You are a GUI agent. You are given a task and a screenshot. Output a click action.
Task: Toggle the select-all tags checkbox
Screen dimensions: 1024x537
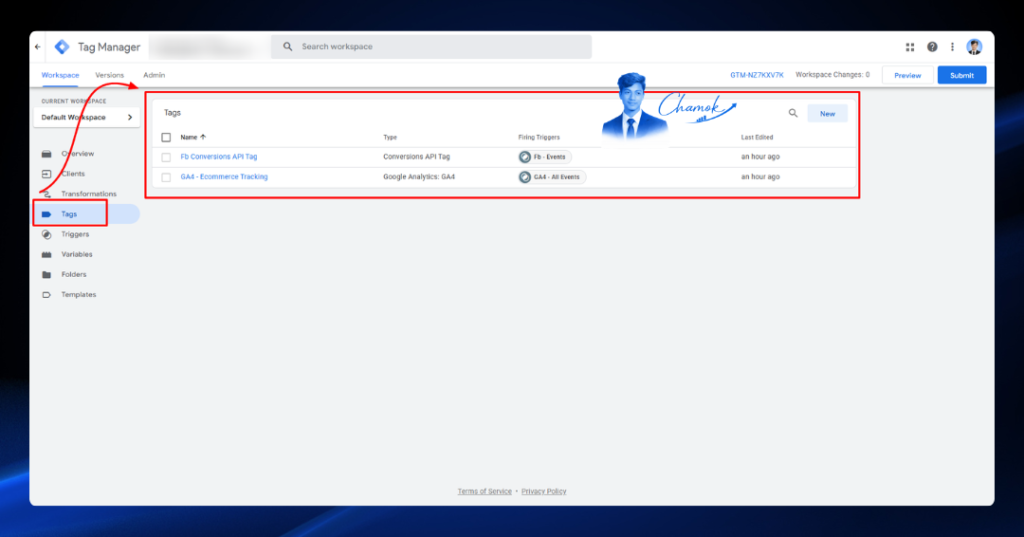(x=166, y=138)
